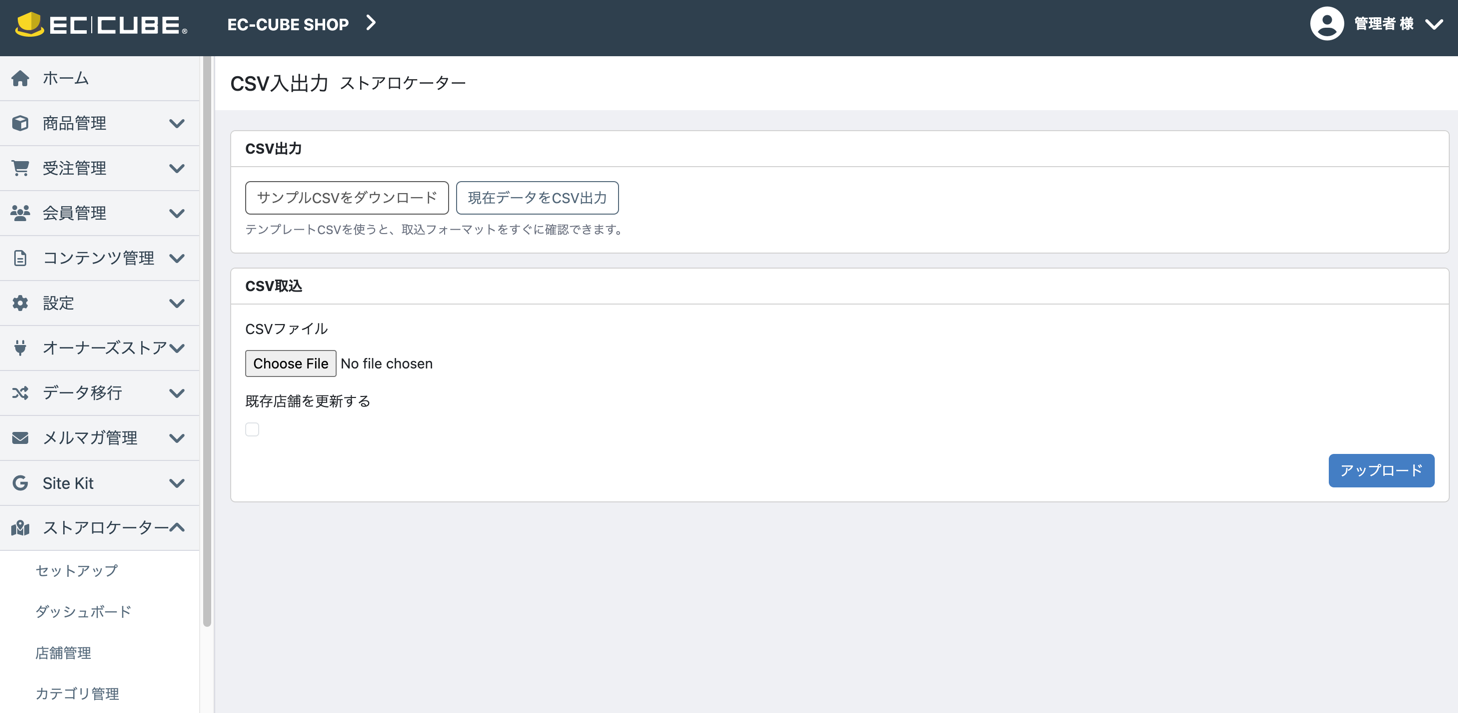Image resolution: width=1458 pixels, height=713 pixels.
Task: Expand the データ移行 menu chevron
Action: click(177, 394)
